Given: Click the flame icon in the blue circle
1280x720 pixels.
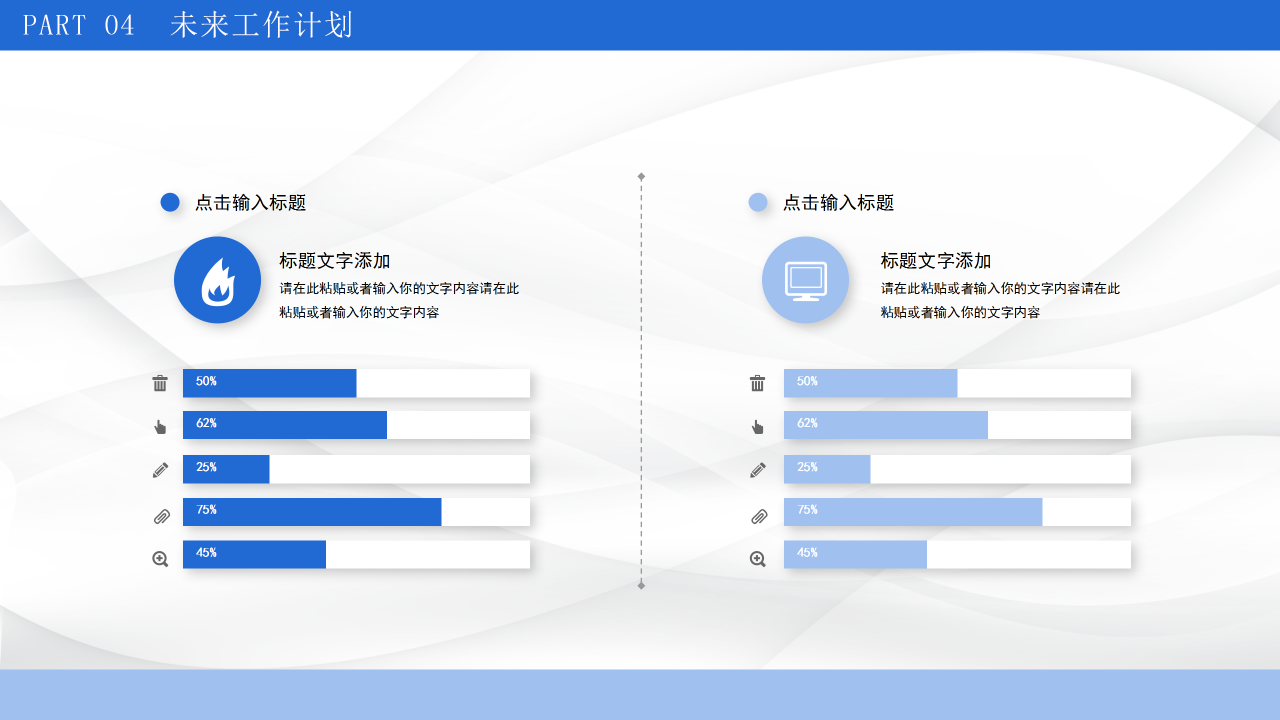Looking at the screenshot, I should click(218, 280).
